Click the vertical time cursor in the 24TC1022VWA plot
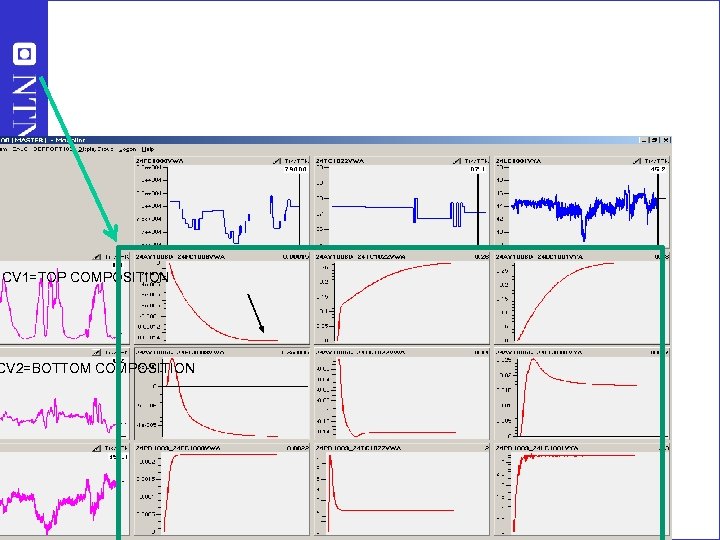Image resolution: width=720 pixels, height=540 pixels. (478, 209)
